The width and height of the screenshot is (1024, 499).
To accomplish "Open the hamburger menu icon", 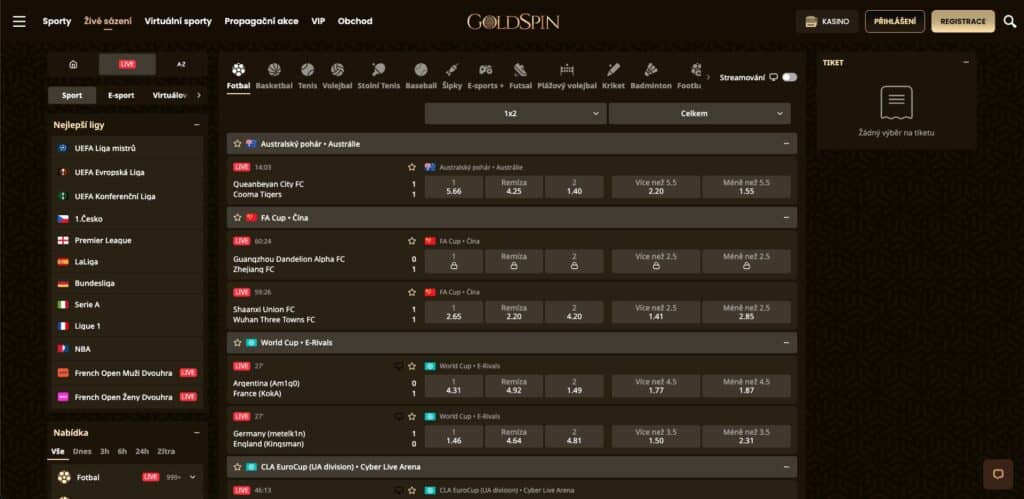I will [x=18, y=21].
